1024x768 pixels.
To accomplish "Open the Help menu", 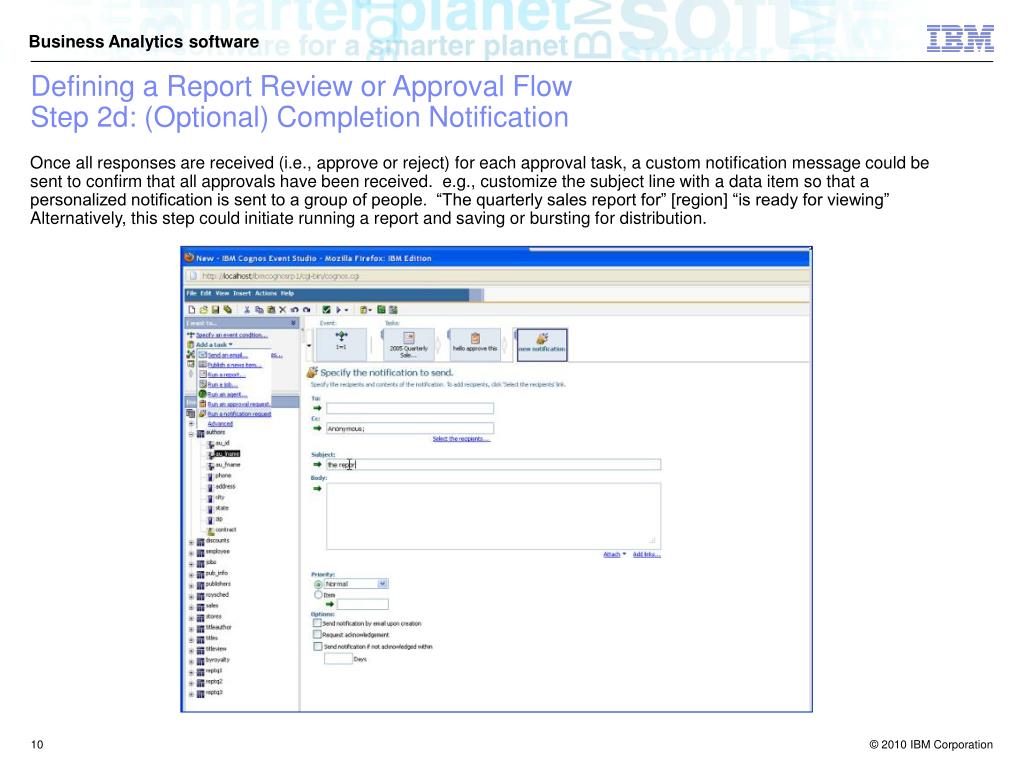I will point(287,293).
